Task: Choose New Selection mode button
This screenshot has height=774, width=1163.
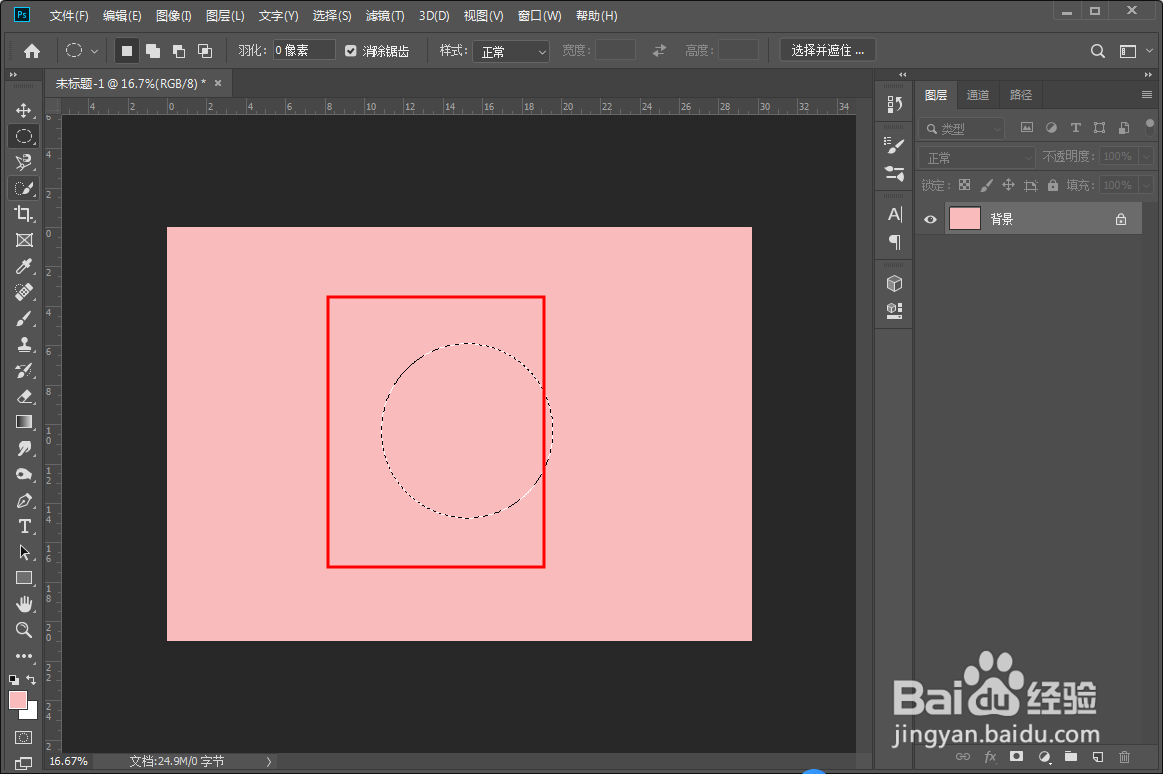Action: point(127,50)
